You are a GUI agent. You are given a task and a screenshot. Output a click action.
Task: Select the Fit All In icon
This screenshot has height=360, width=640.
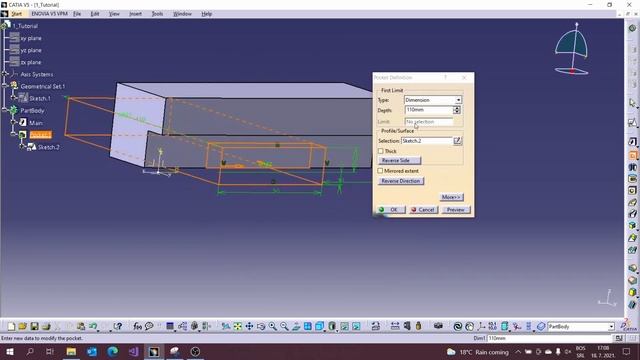coord(238,326)
